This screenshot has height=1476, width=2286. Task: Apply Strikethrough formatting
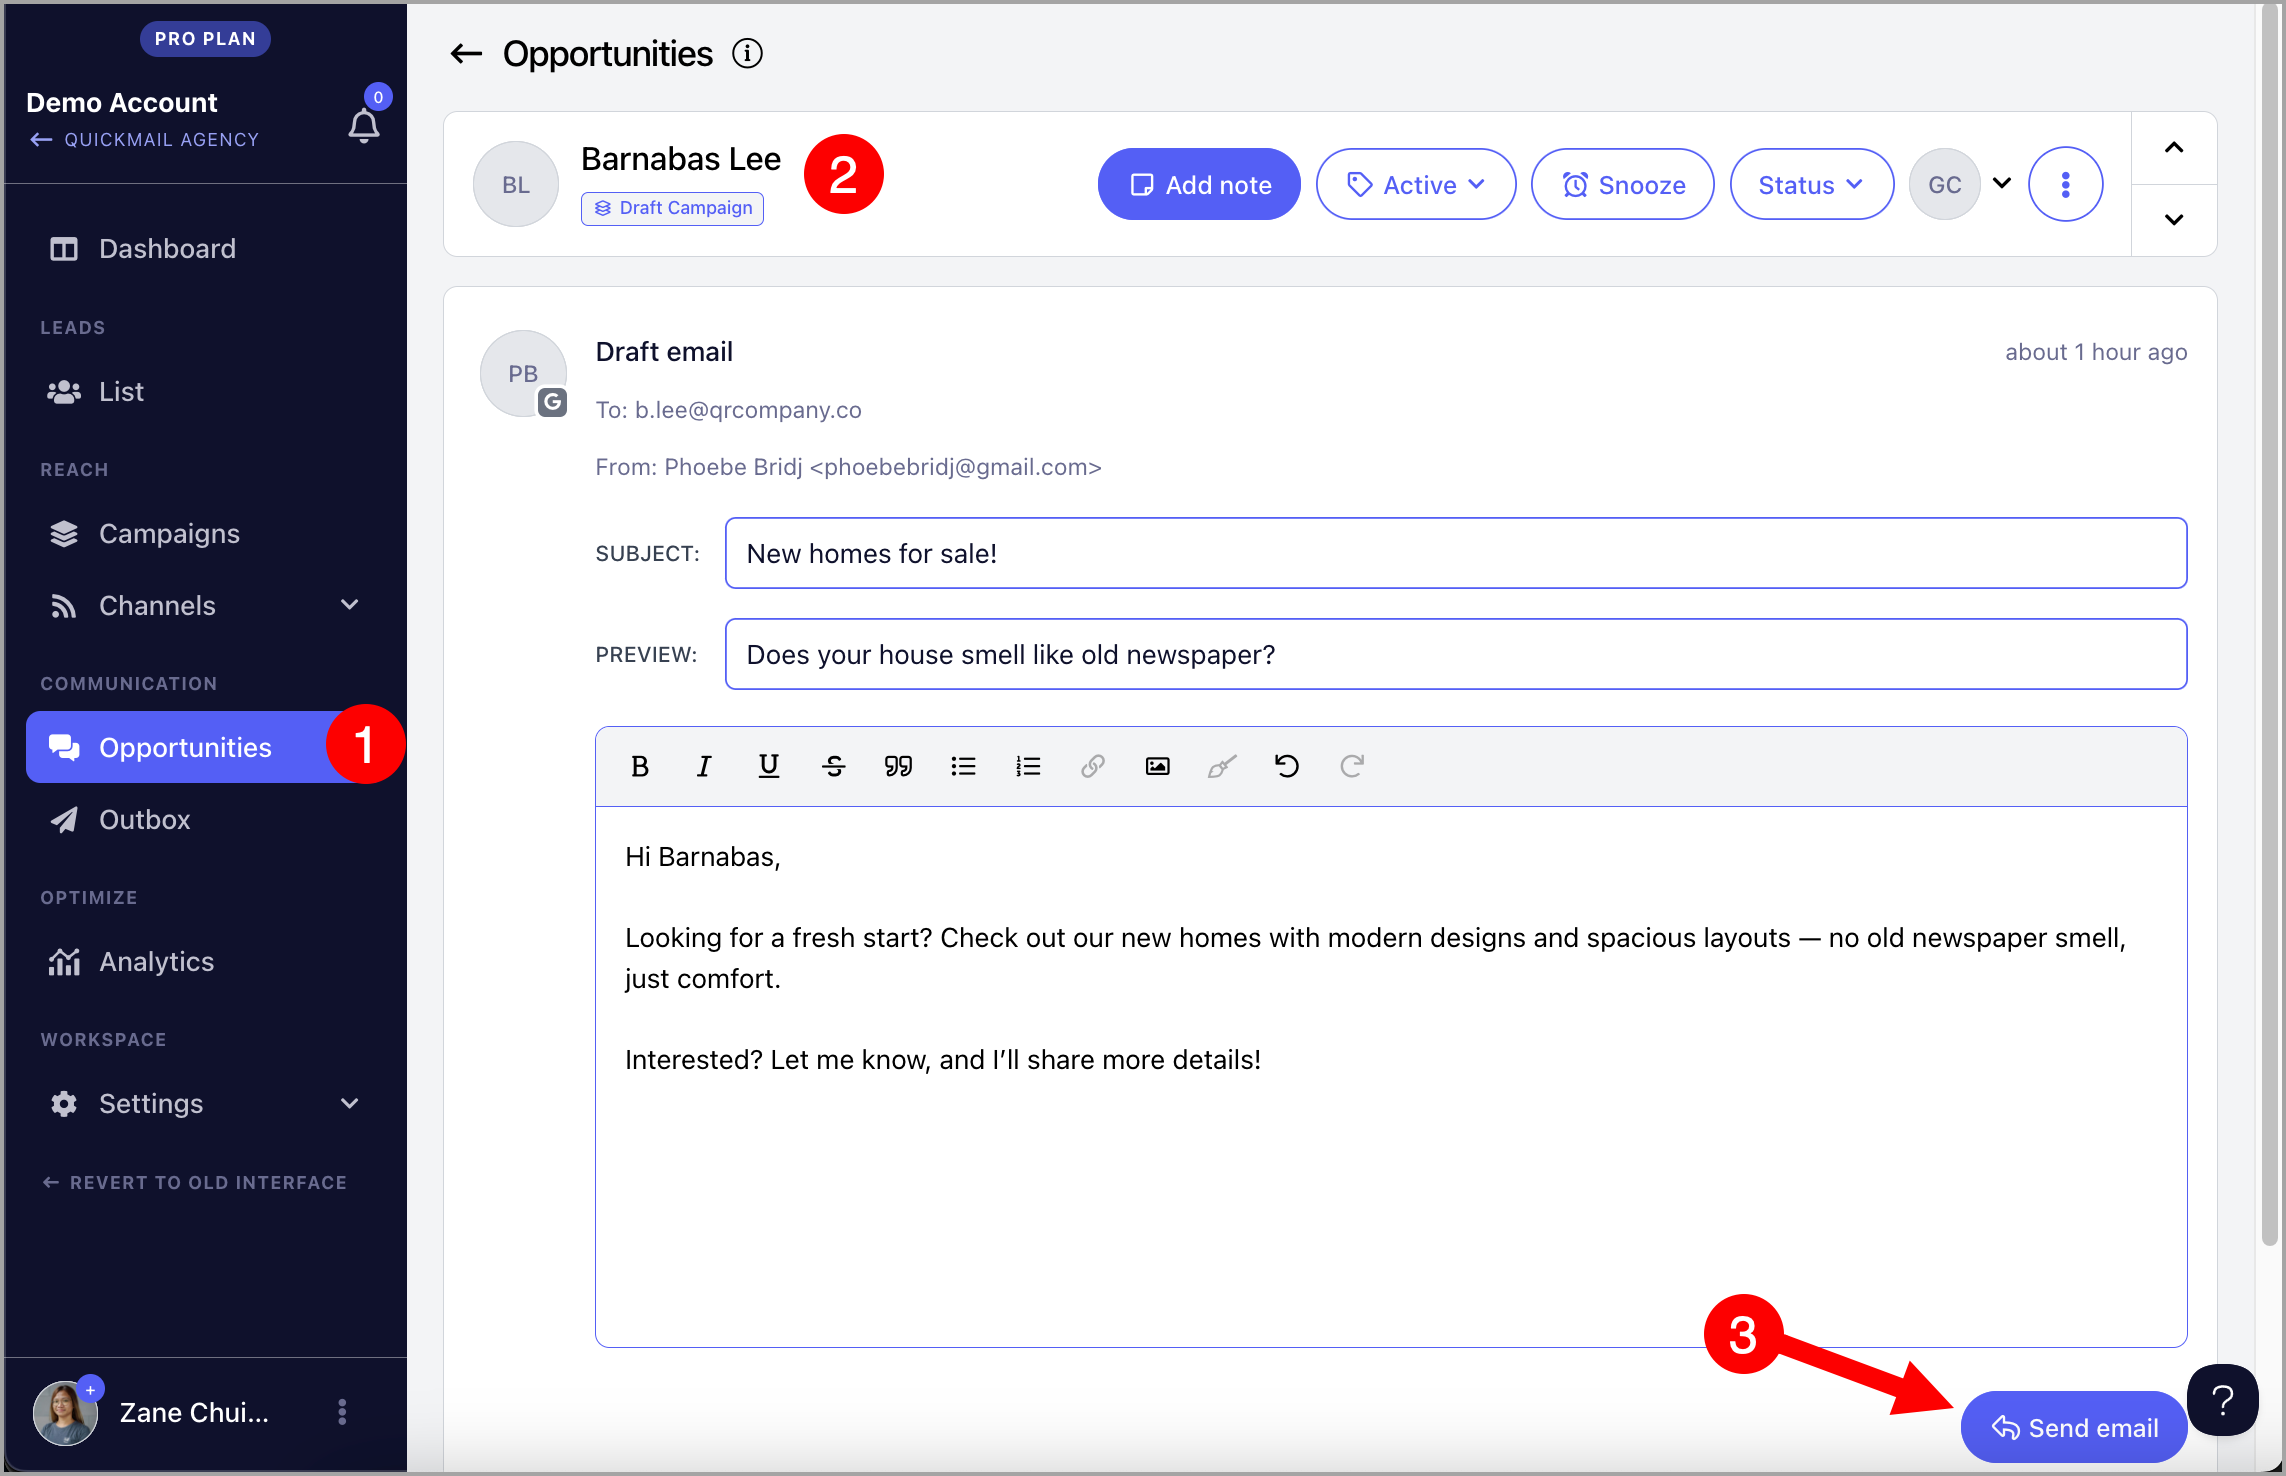pos(833,766)
